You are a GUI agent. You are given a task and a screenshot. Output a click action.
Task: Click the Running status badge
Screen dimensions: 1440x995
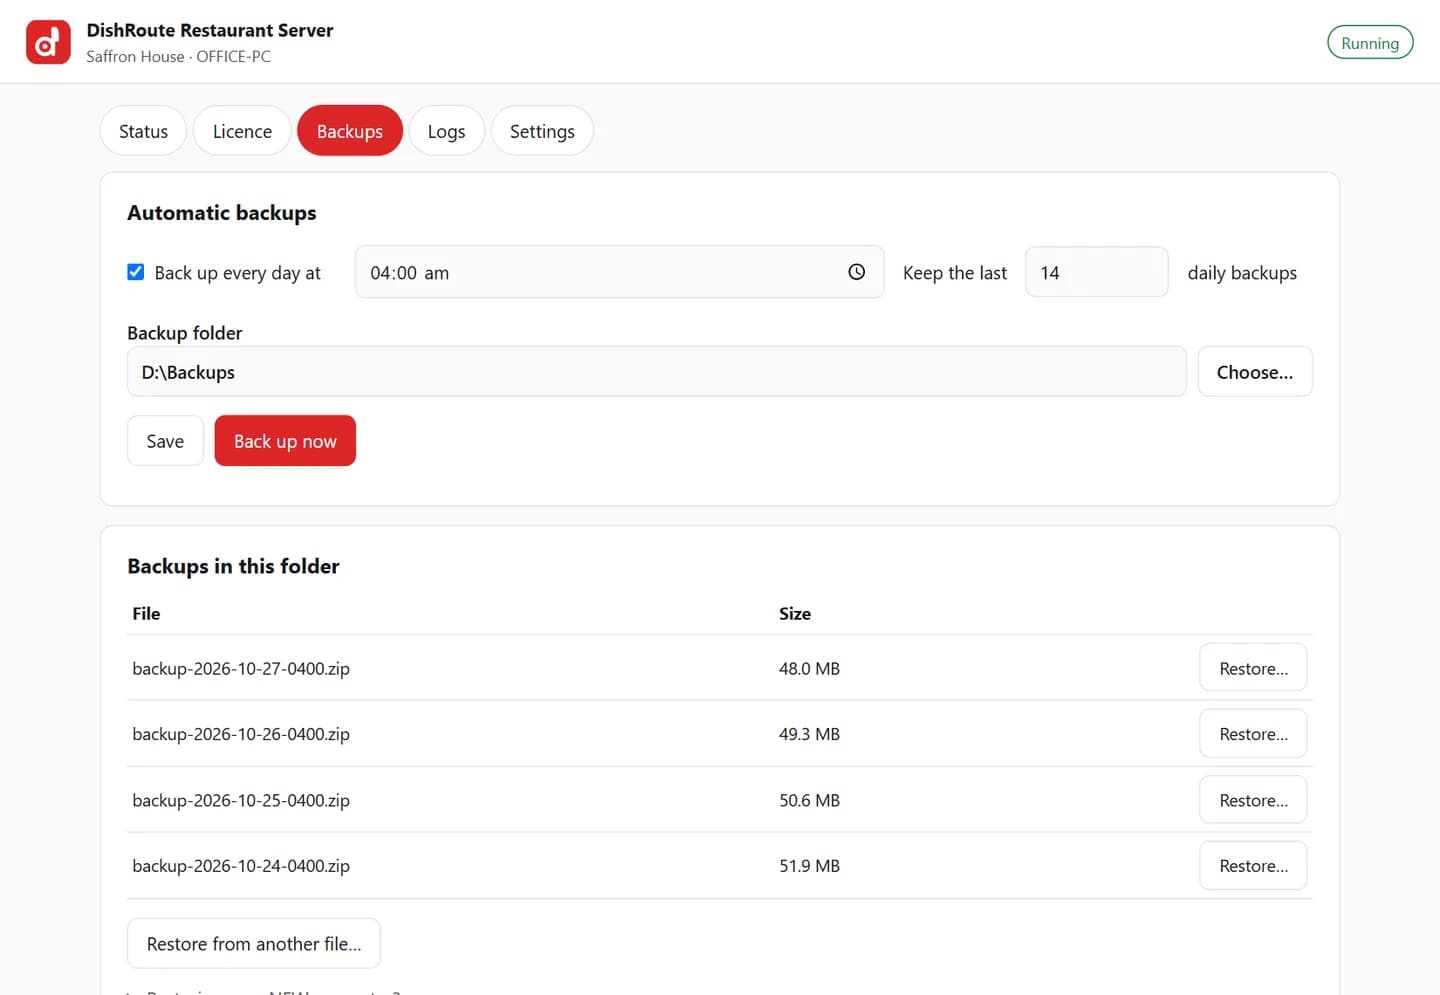pyautogui.click(x=1370, y=43)
